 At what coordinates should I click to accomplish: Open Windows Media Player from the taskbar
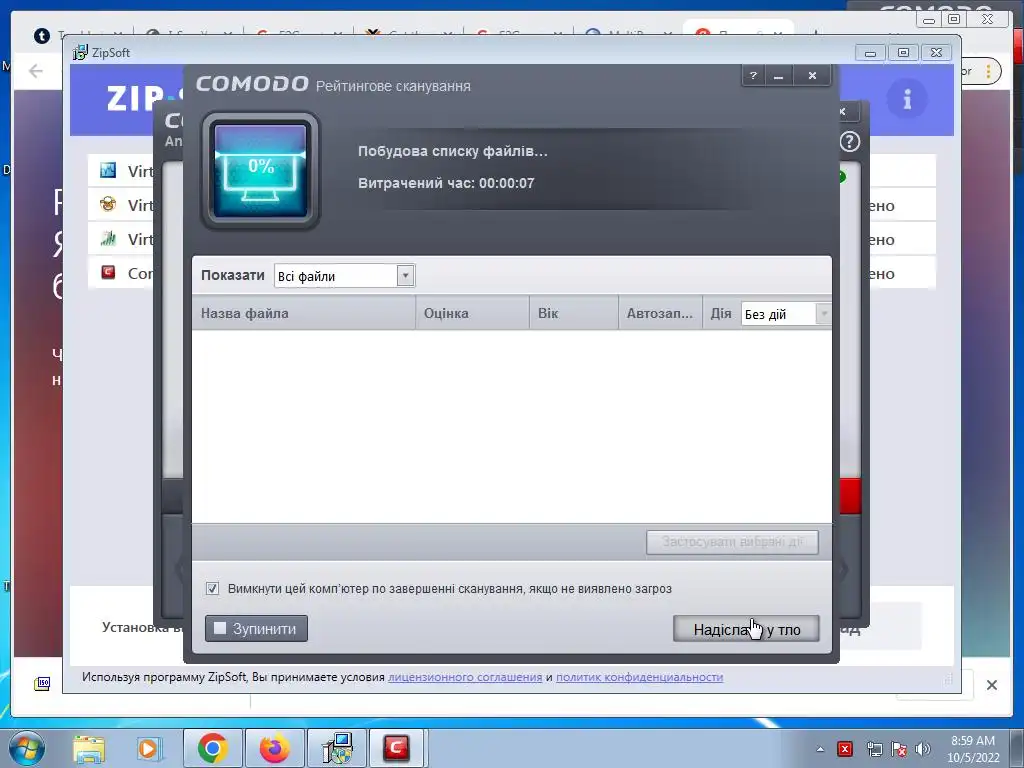pos(149,749)
